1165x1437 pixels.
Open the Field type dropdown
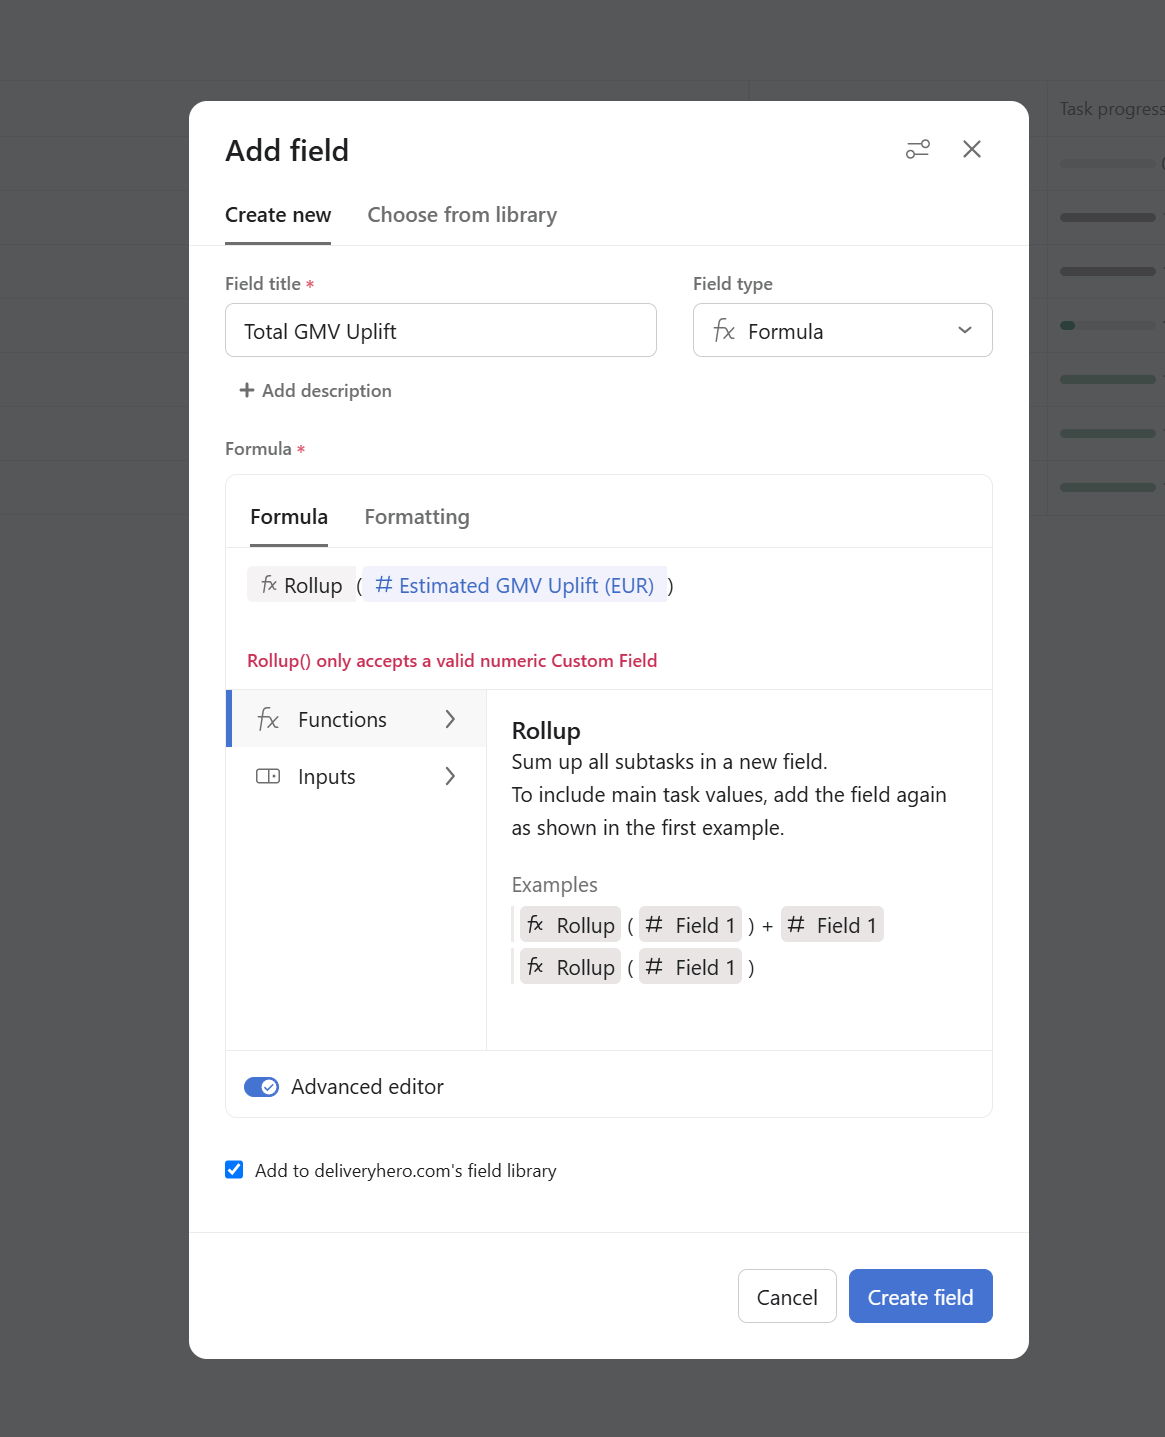[842, 330]
